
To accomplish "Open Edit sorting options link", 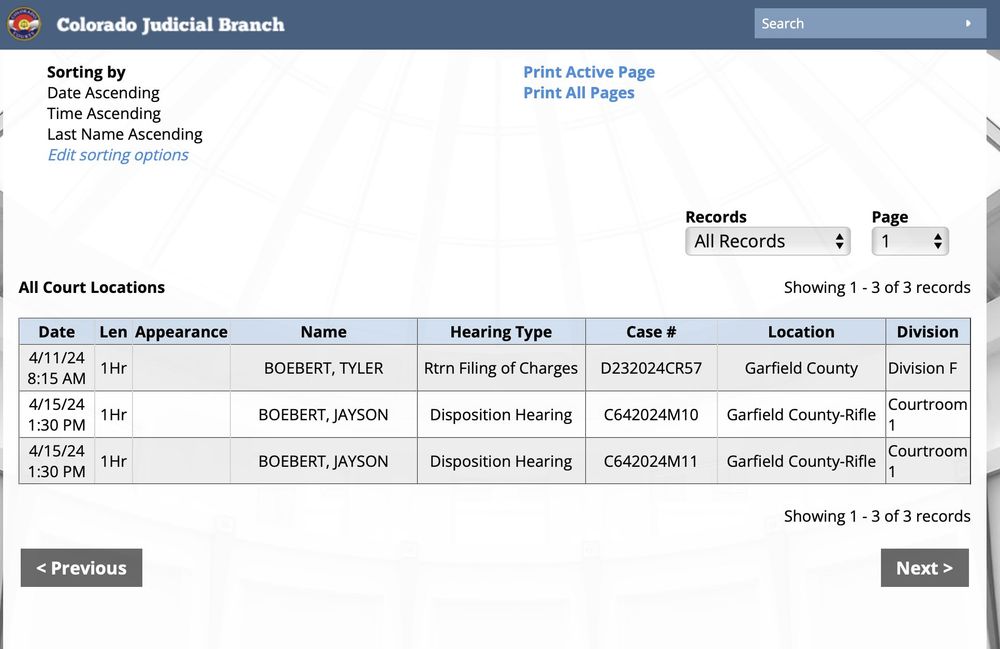I will 118,155.
